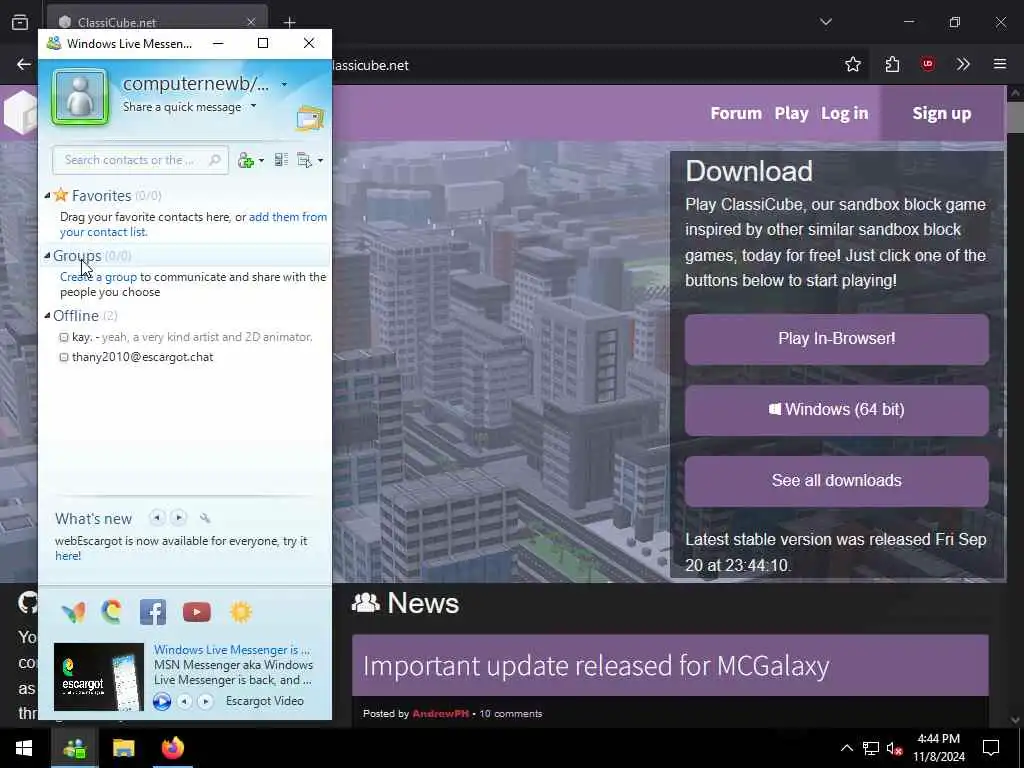Open the Windows Start menu
Screen dimensions: 1024x768
point(24,748)
